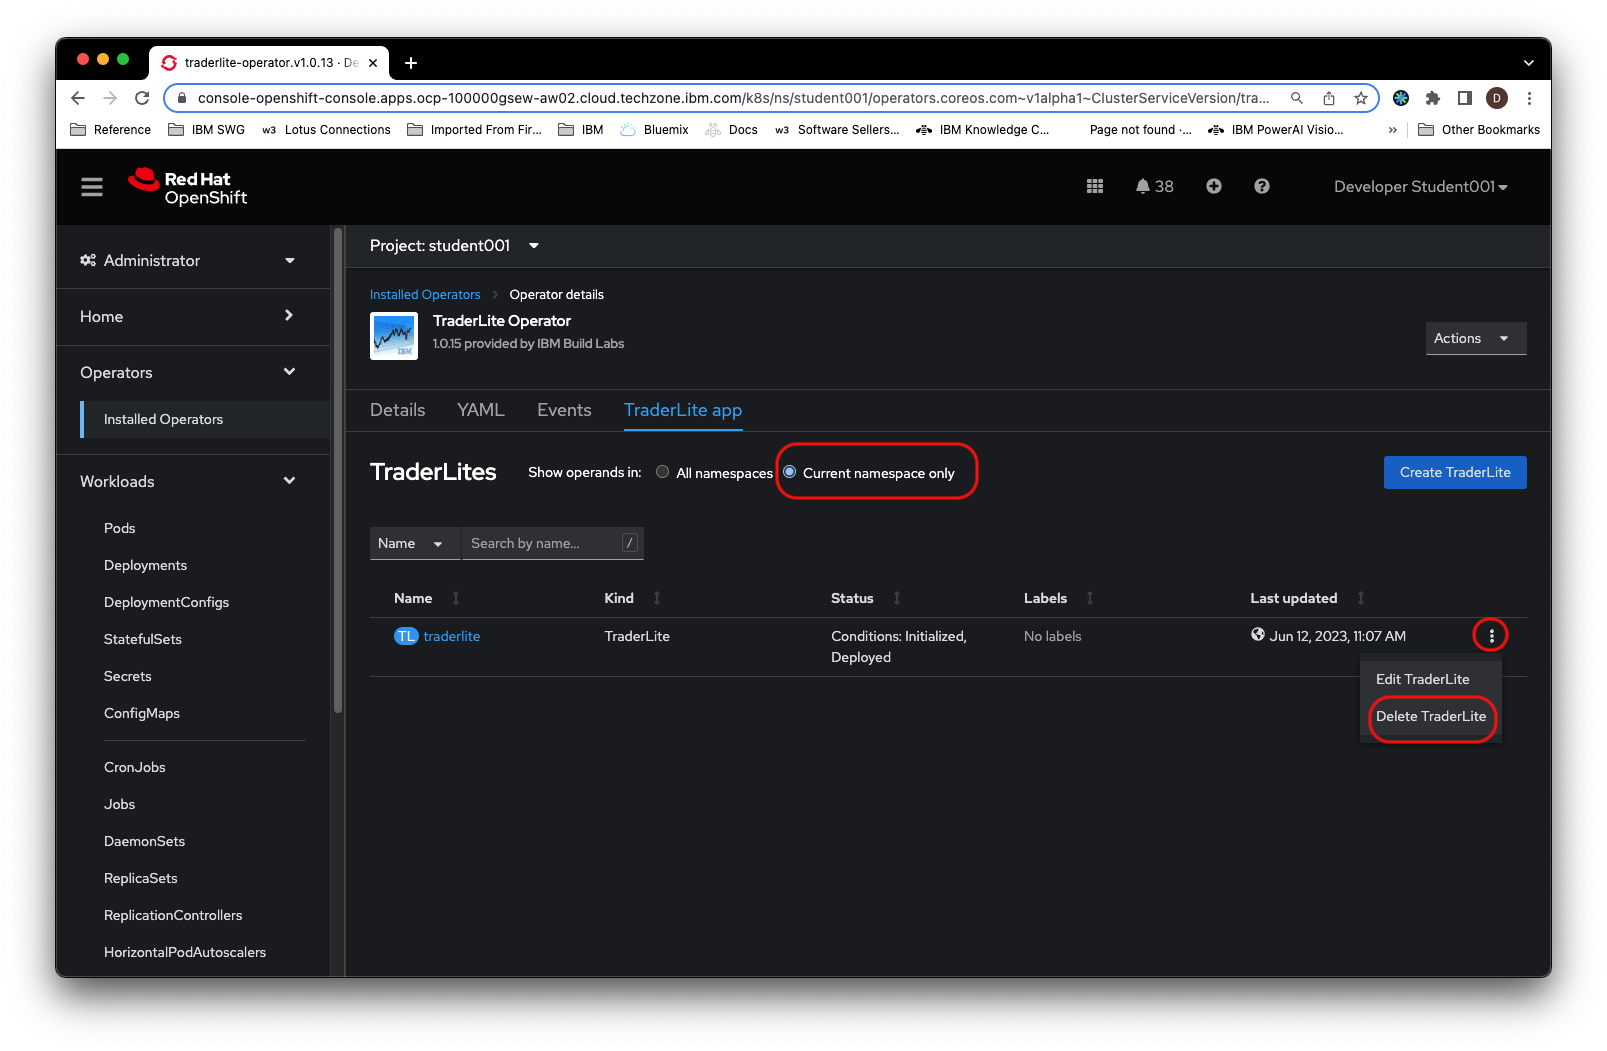Click the Red Hat OpenShift logo
Screen dimensions: 1607x1051
coord(187,187)
